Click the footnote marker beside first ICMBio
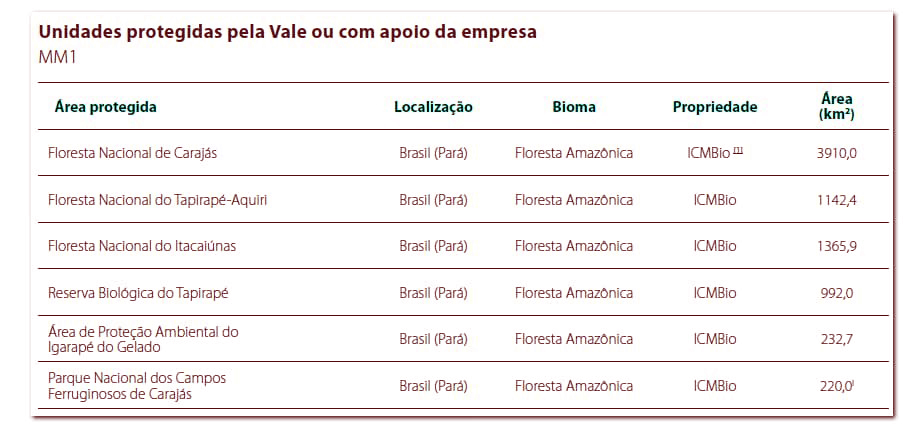This screenshot has height=439, width=915. click(738, 151)
